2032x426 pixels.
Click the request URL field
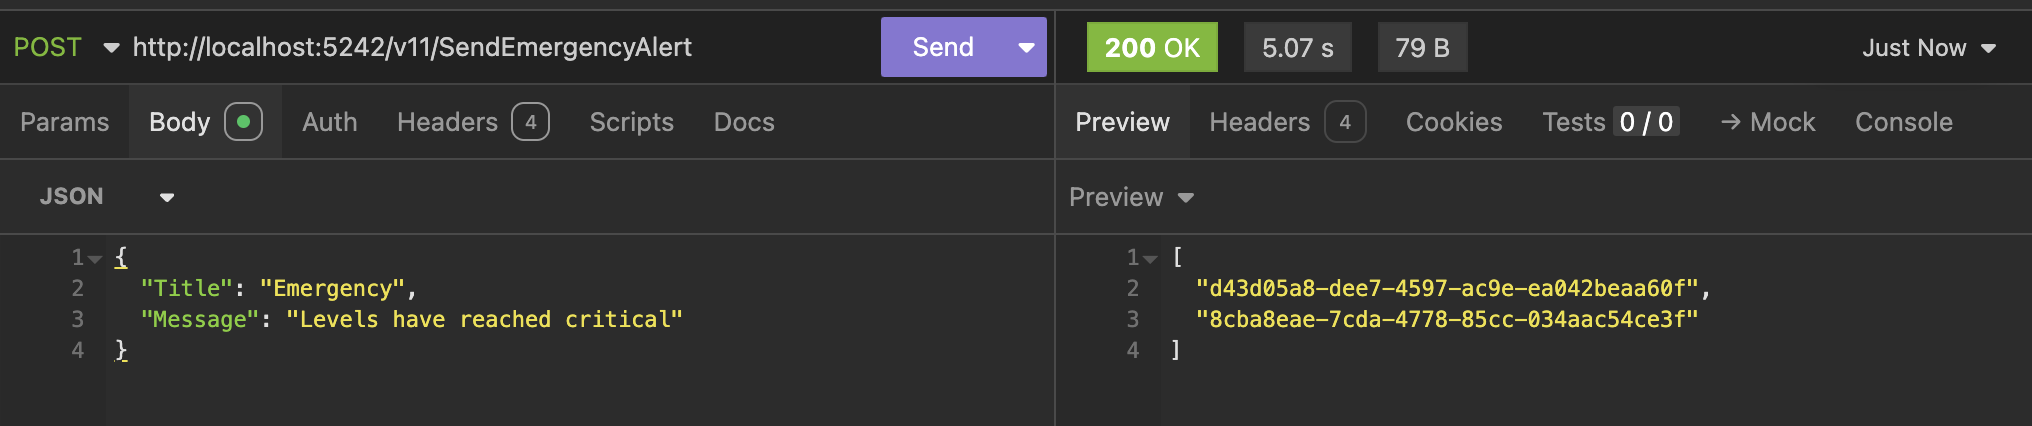[500, 47]
